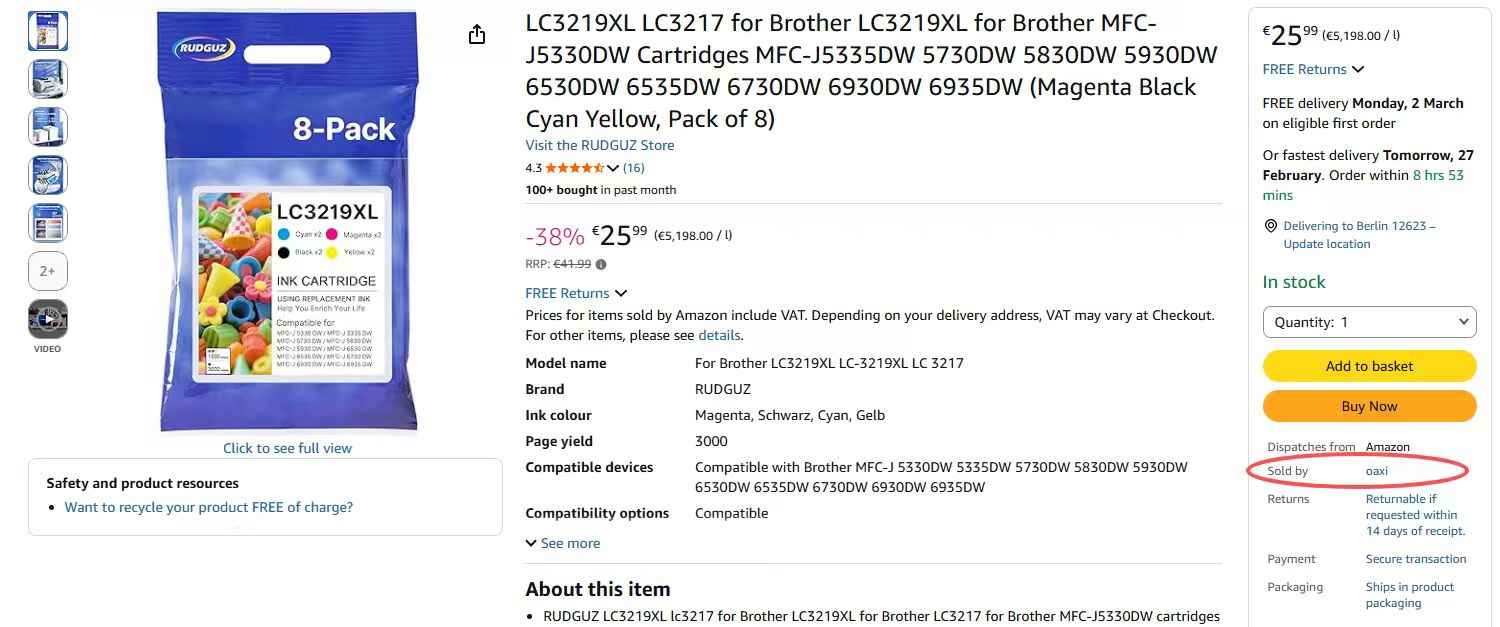Open the Quantity dropdown
The image size is (1500, 627).
point(1369,322)
